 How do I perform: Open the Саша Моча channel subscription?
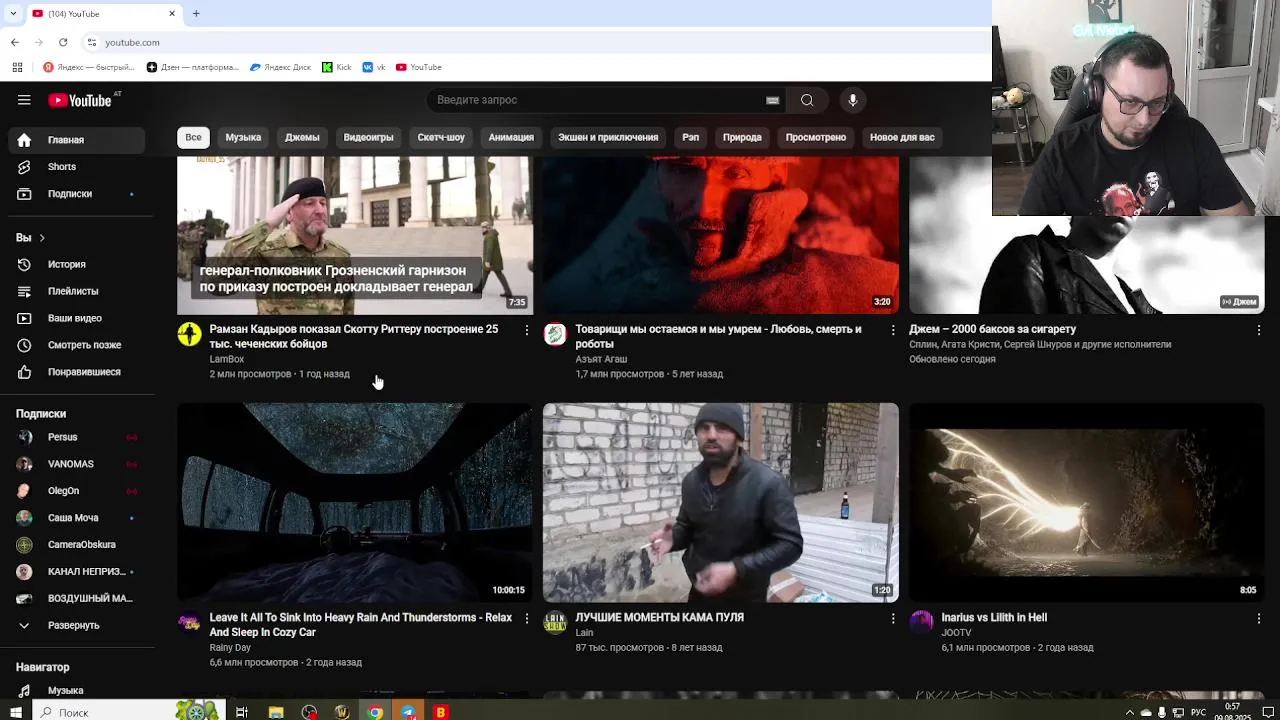click(x=77, y=518)
